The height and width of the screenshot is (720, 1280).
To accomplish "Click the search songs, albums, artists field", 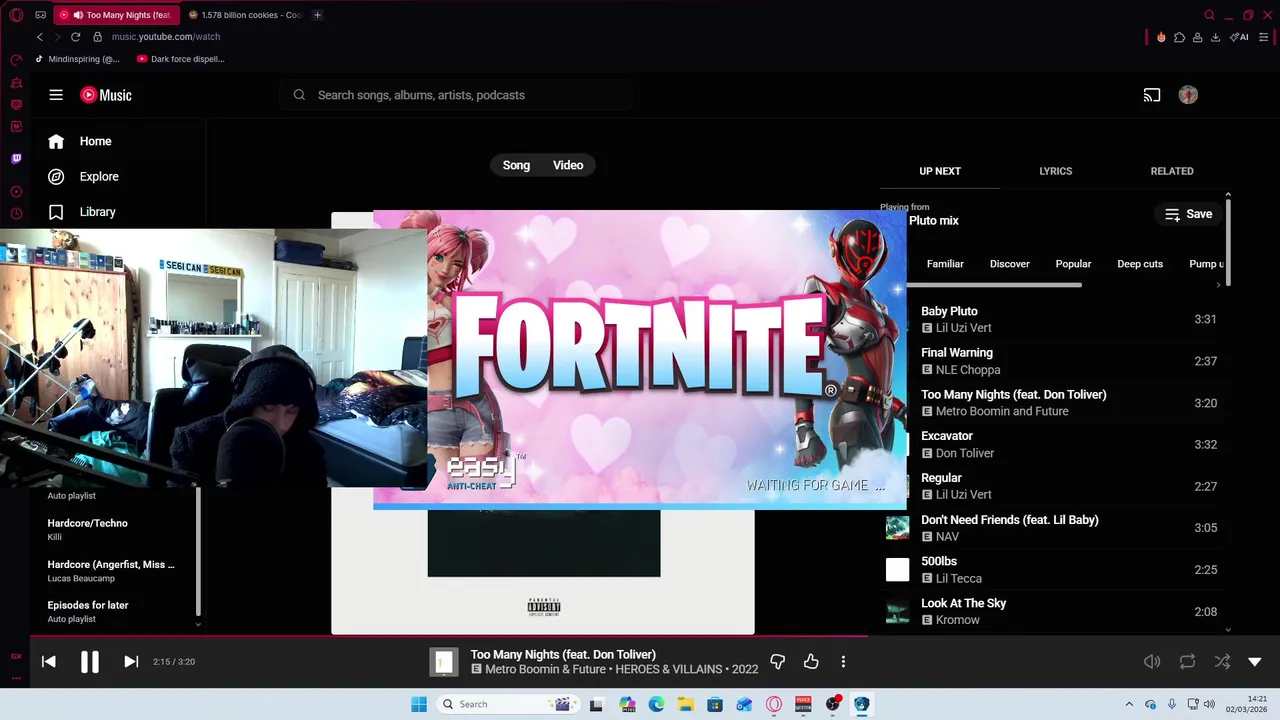I will 455,95.
